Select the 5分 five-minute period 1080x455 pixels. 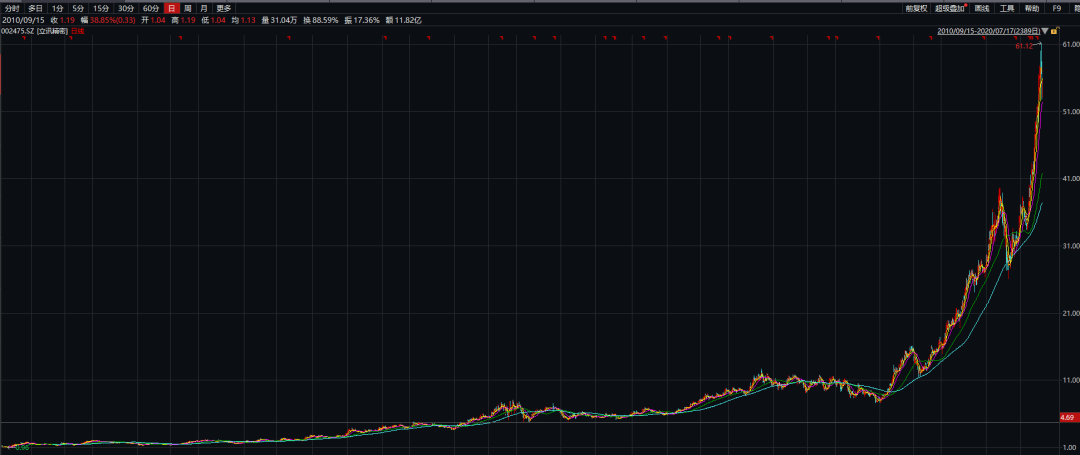(x=78, y=8)
